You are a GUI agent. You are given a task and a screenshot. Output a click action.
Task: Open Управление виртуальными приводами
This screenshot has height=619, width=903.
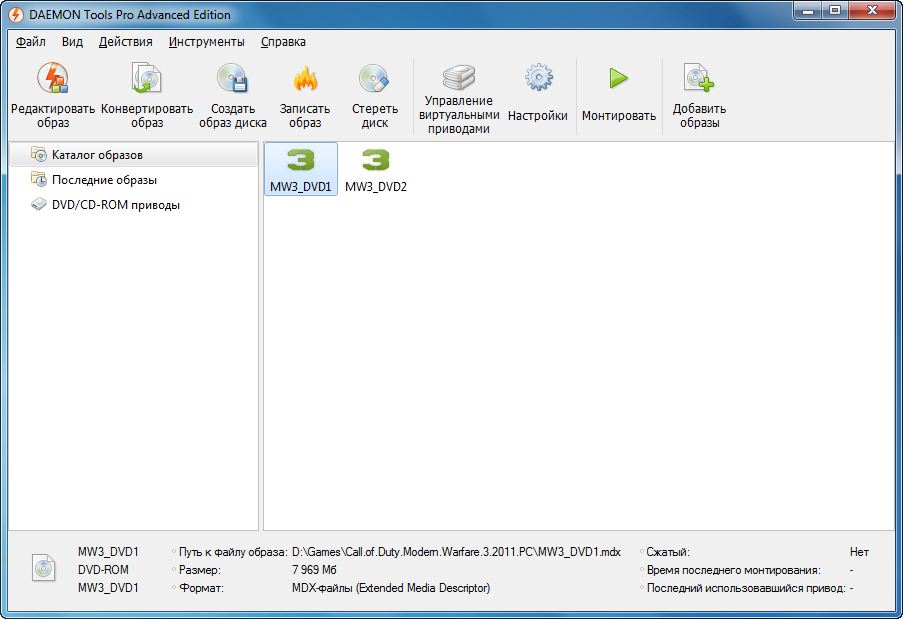(459, 98)
